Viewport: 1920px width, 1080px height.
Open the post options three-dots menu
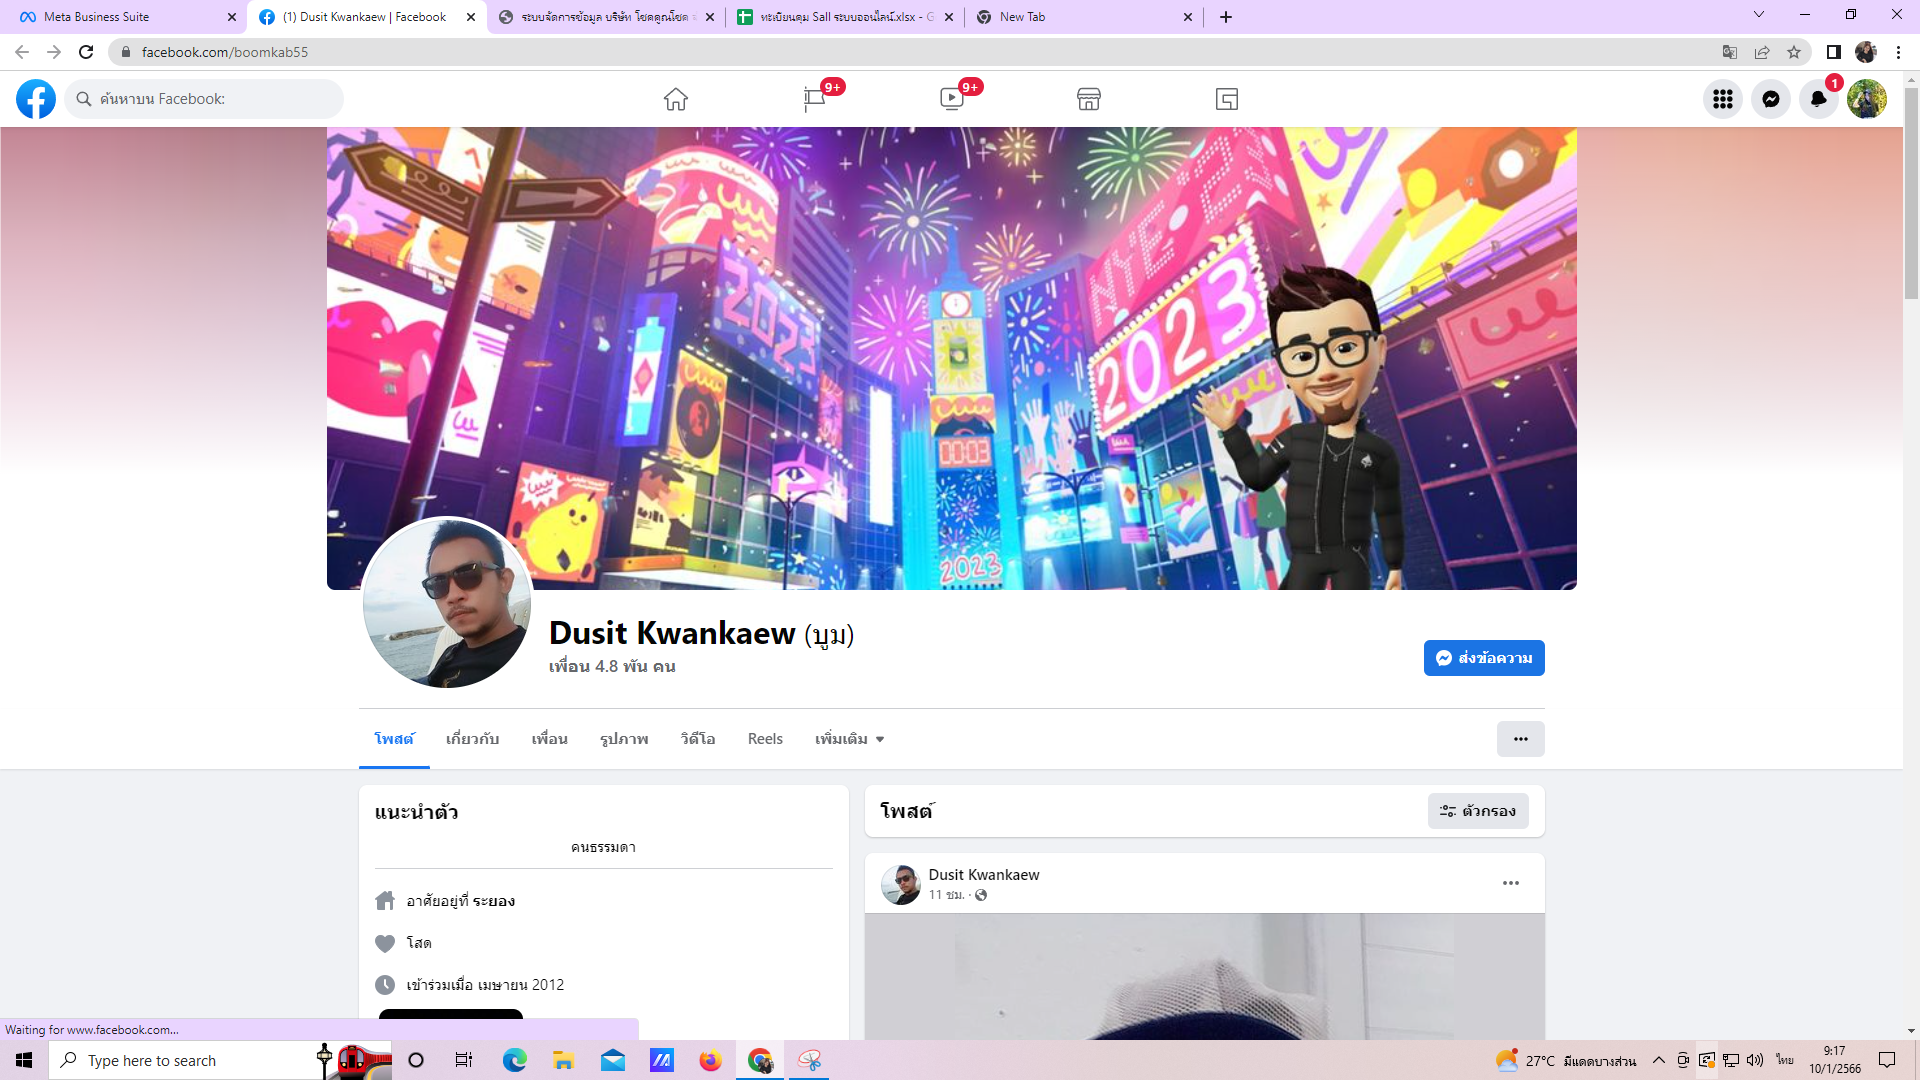1510,883
